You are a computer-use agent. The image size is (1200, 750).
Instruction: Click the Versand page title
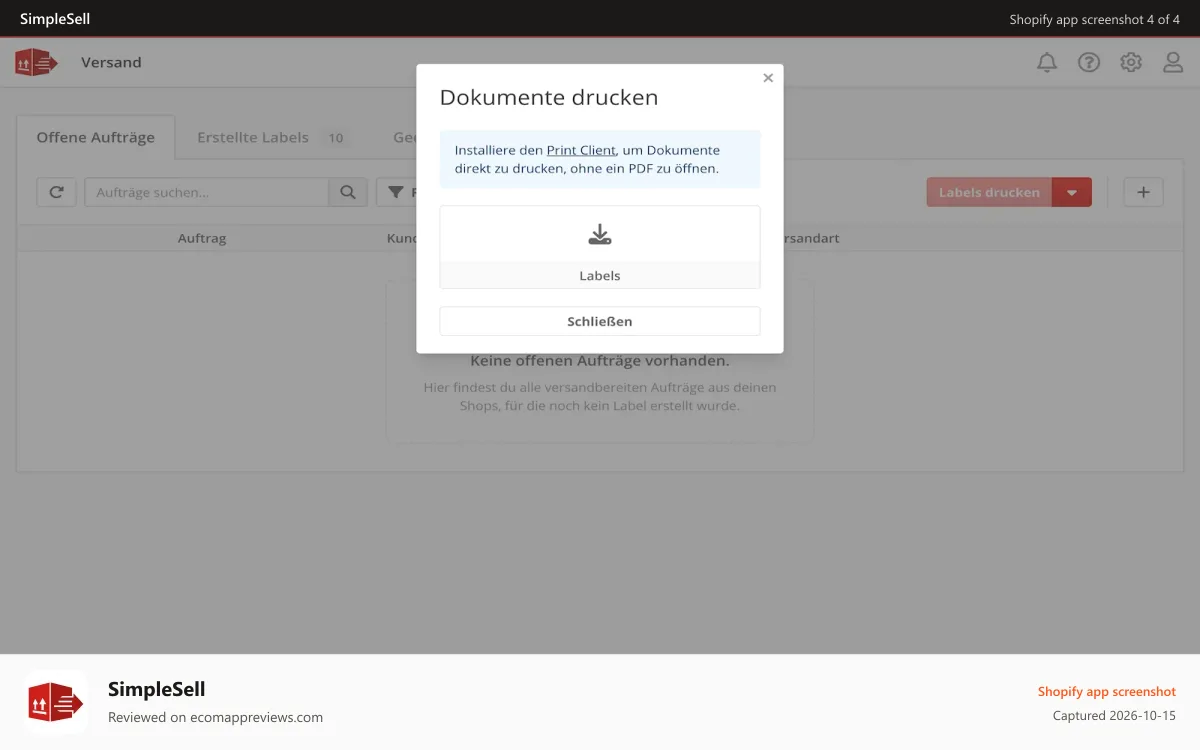tap(111, 62)
